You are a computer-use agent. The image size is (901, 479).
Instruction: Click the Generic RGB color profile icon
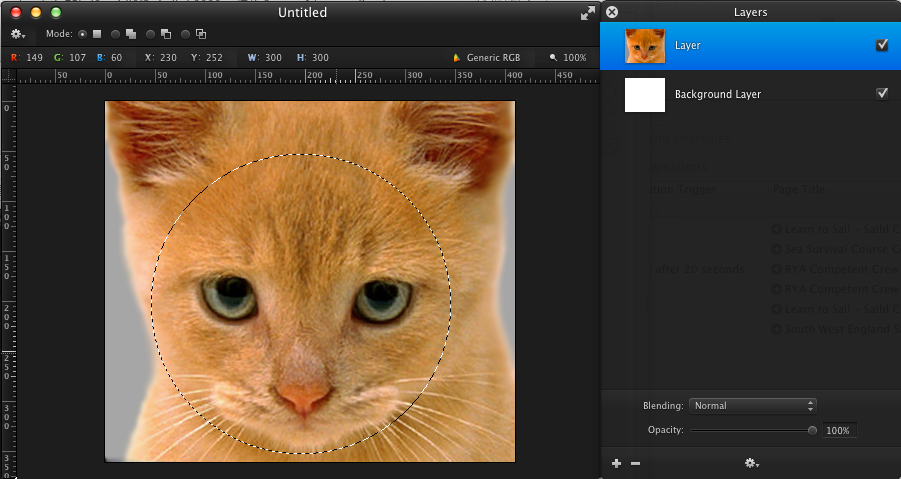[458, 58]
